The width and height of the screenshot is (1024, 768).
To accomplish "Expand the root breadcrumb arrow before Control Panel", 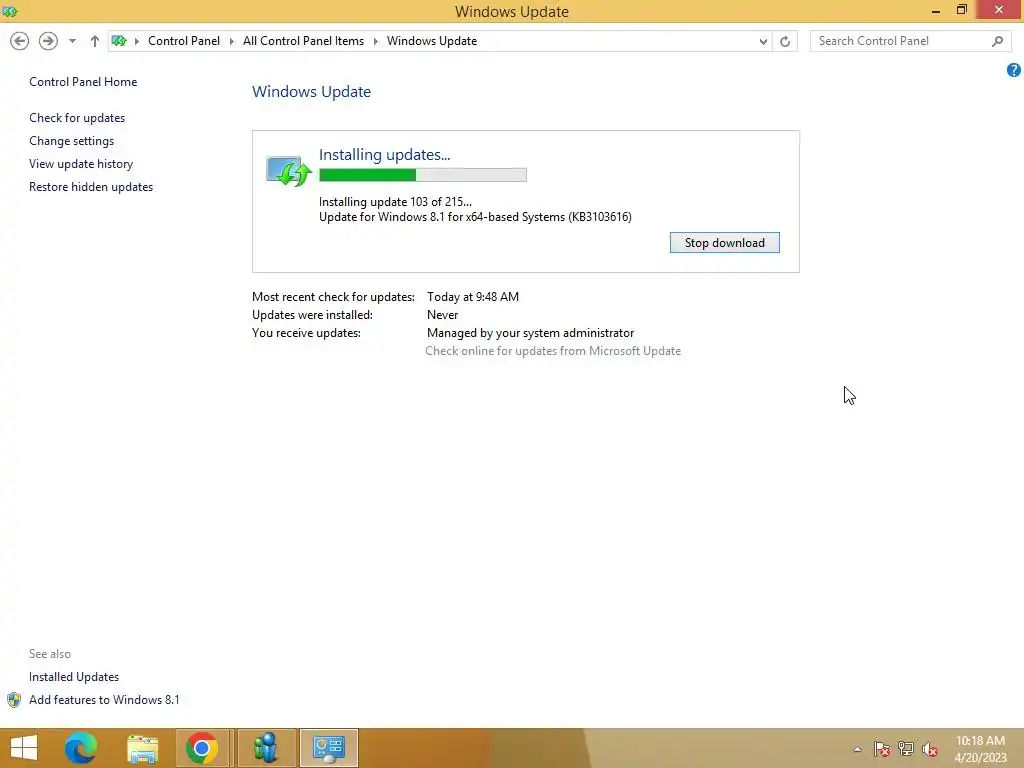I will coord(136,41).
